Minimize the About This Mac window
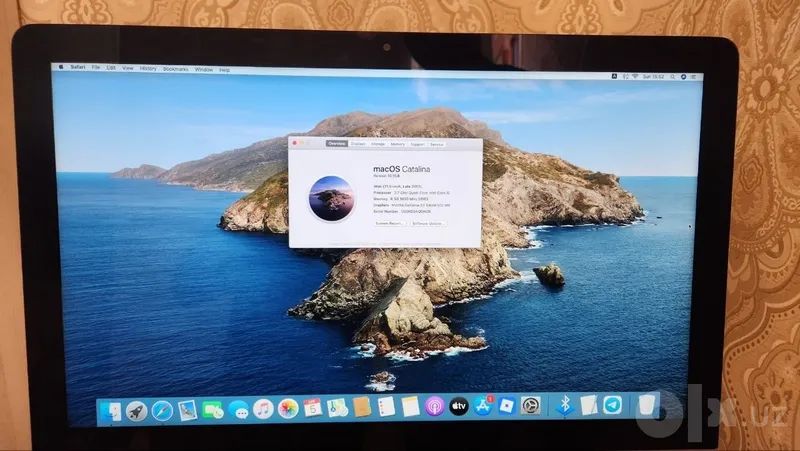 [x=302, y=143]
